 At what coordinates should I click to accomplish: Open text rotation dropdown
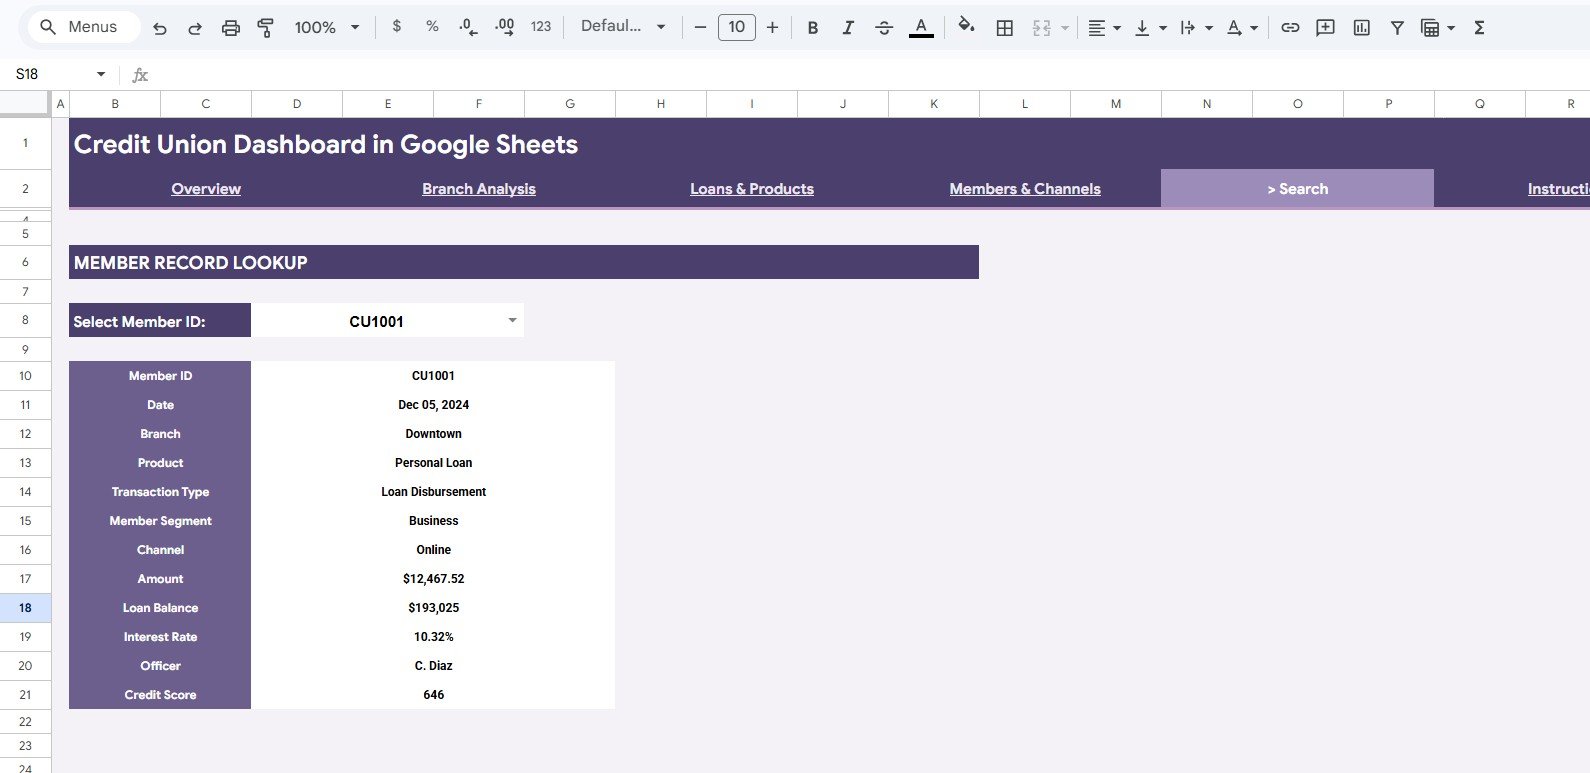pos(1242,28)
